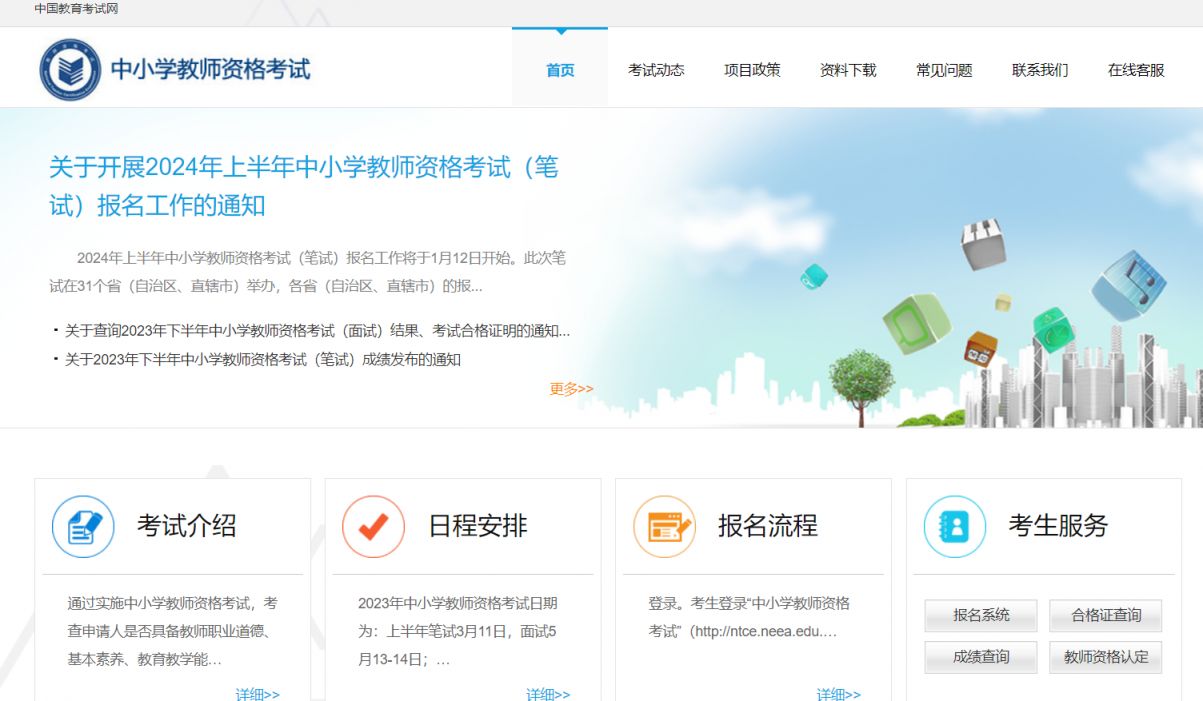Screen dimensions: 1203x701
Task: Click the 成绩查询 button
Action: (x=981, y=657)
